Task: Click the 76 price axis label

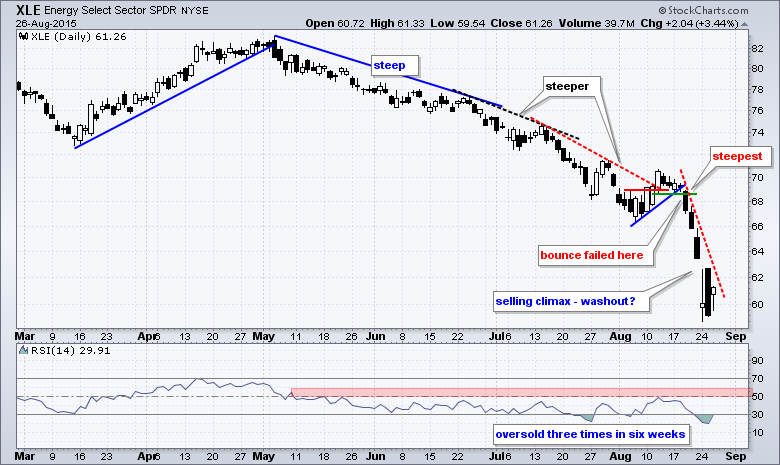Action: tap(757, 110)
